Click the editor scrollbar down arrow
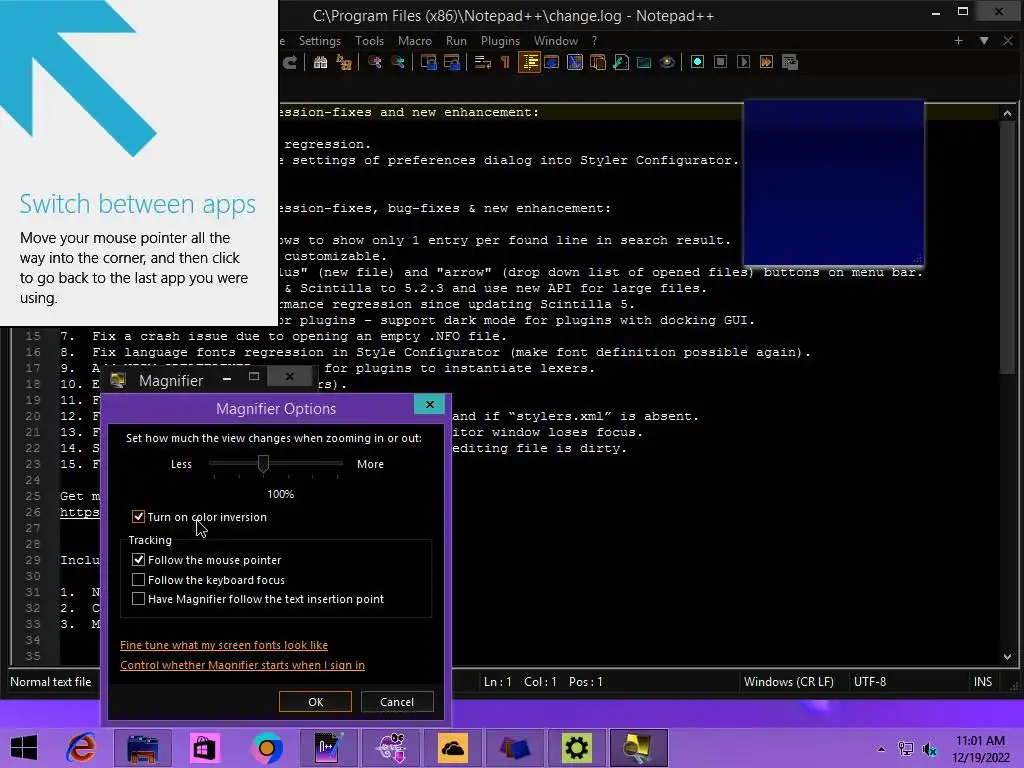The width and height of the screenshot is (1024, 768). tap(1008, 657)
